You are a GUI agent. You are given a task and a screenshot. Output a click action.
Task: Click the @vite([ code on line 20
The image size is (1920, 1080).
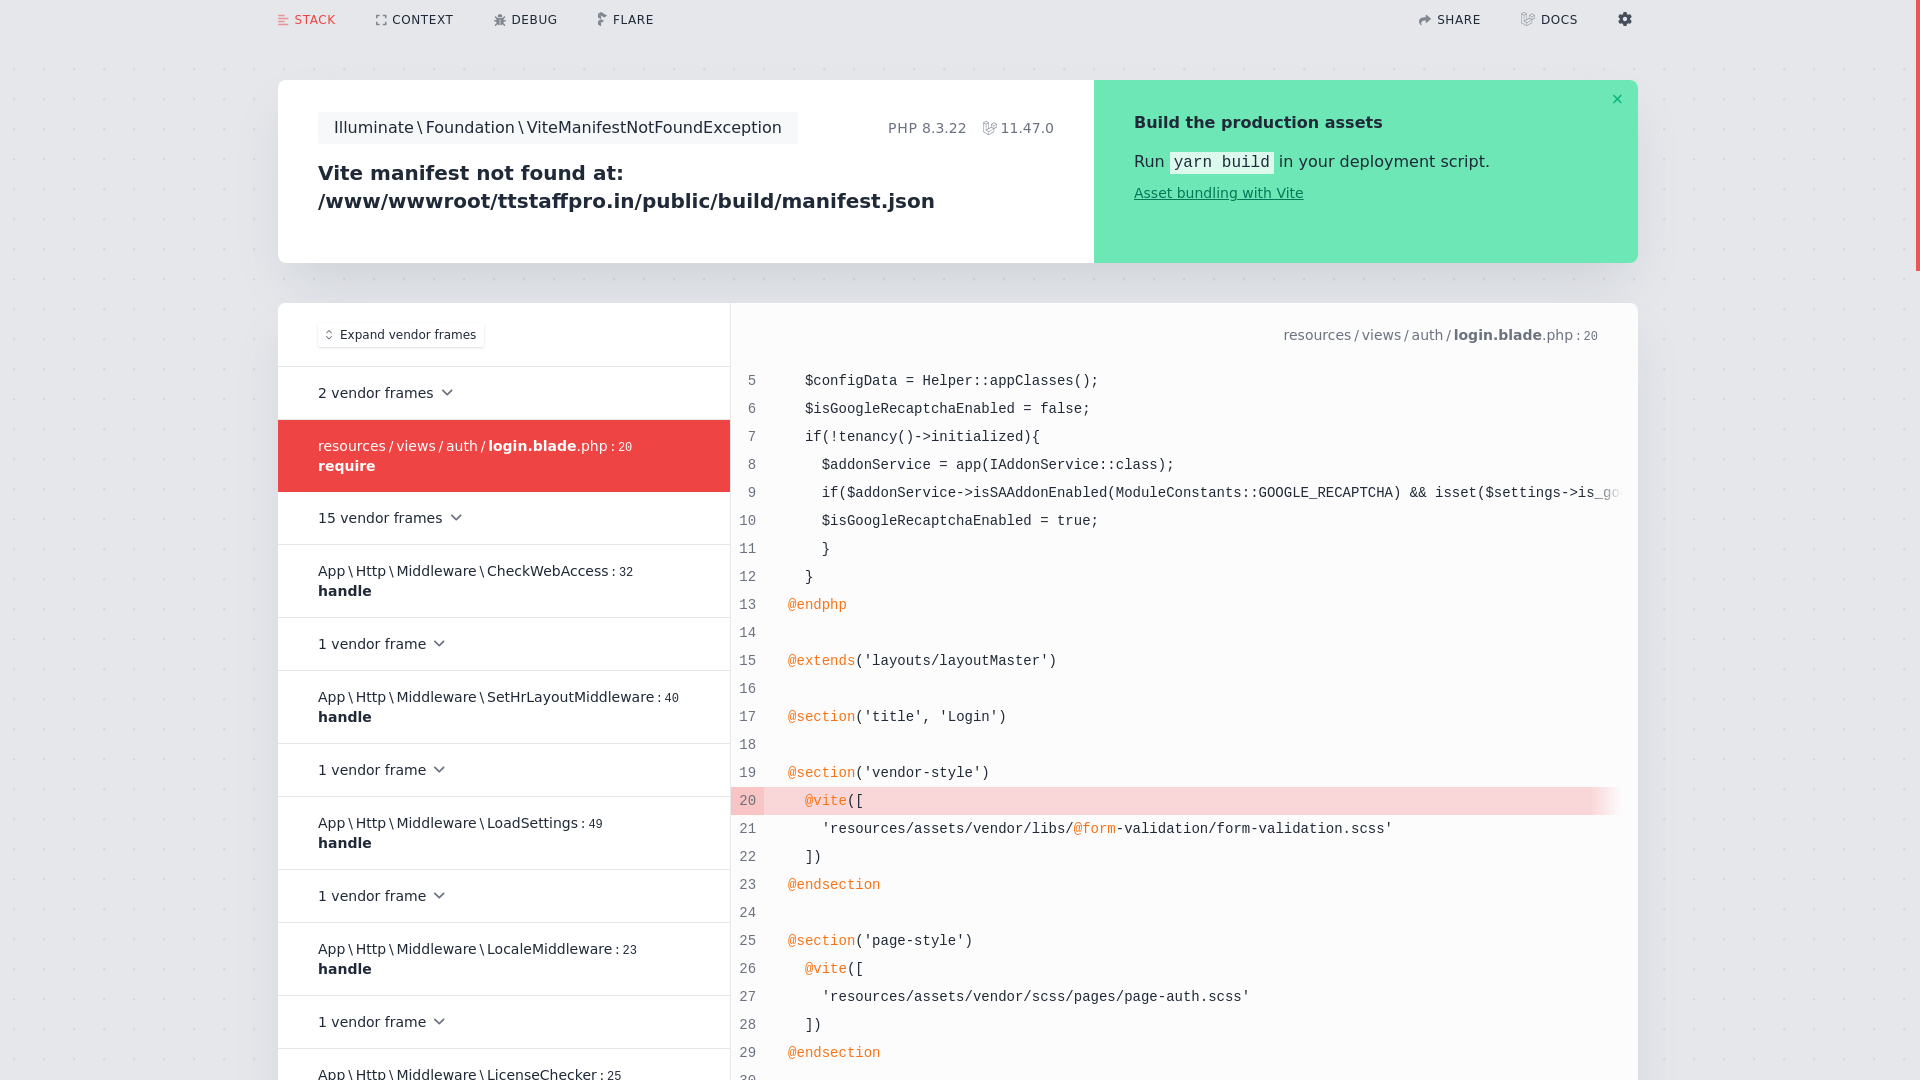point(834,801)
